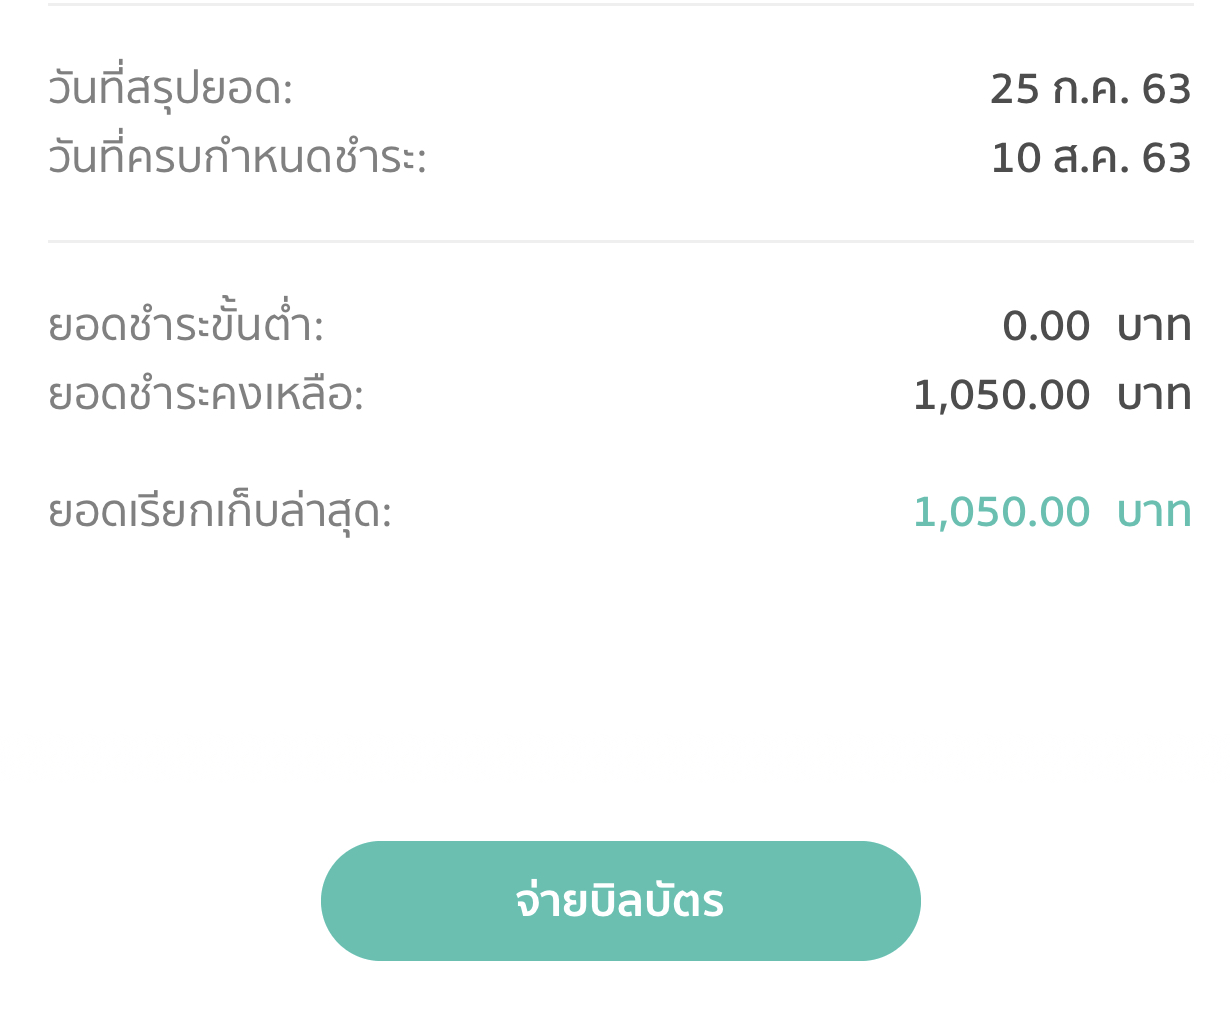
Task: Click the ยอดเรียกเก็บล่าสุด label
Action: click(220, 512)
